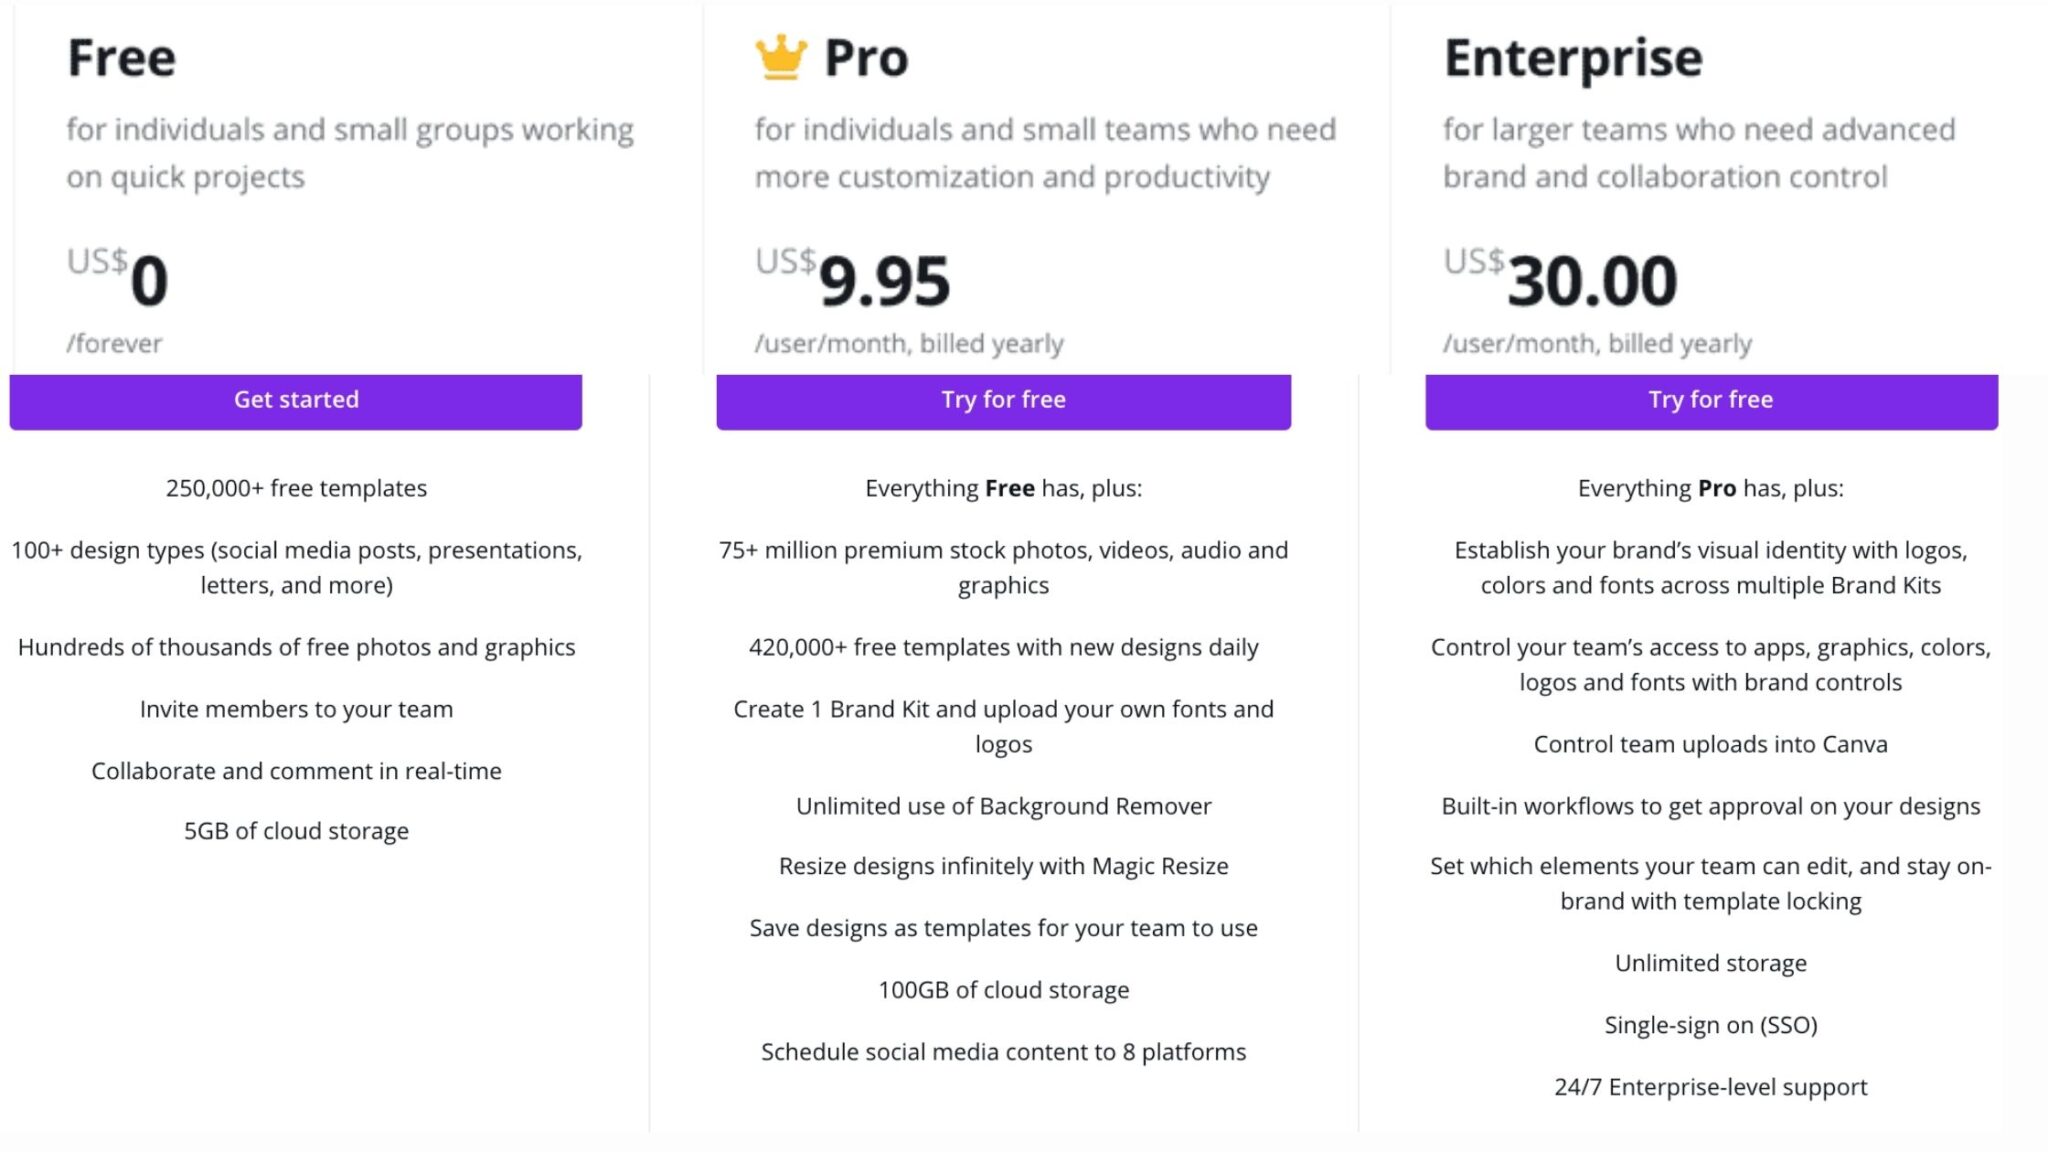Viewport: 2048px width, 1152px height.
Task: Click the 100GB of cloud storage feature
Action: pyautogui.click(x=1002, y=989)
